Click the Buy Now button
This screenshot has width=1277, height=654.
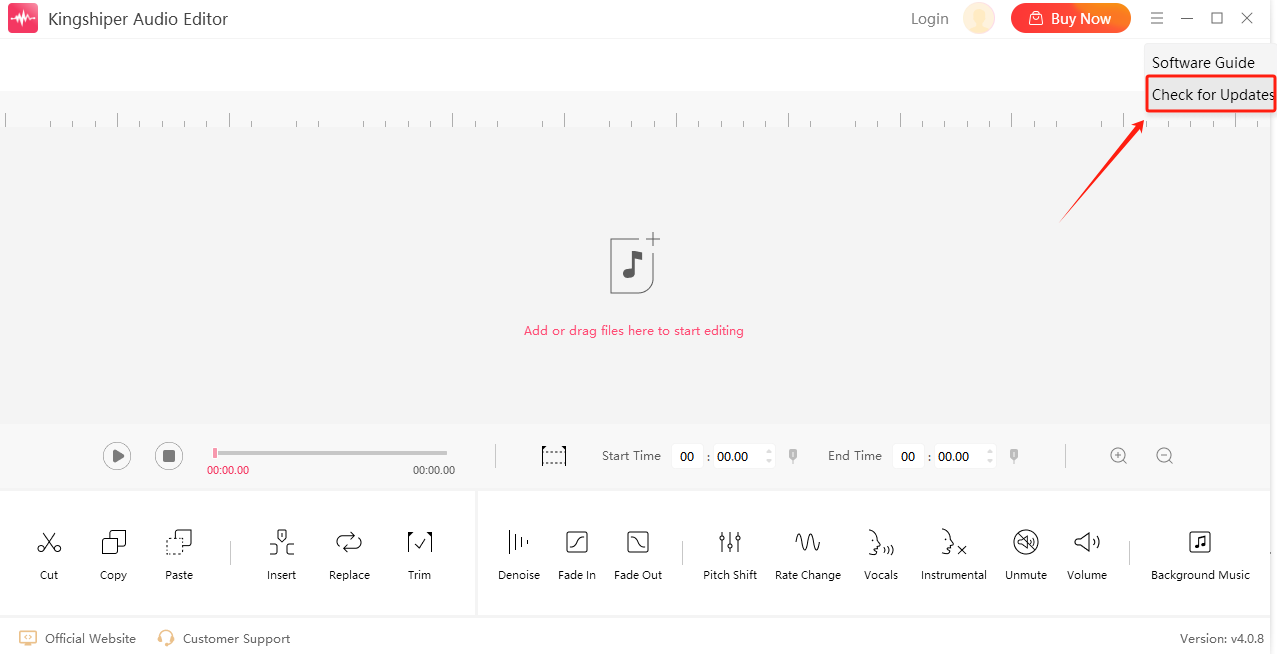click(x=1071, y=18)
